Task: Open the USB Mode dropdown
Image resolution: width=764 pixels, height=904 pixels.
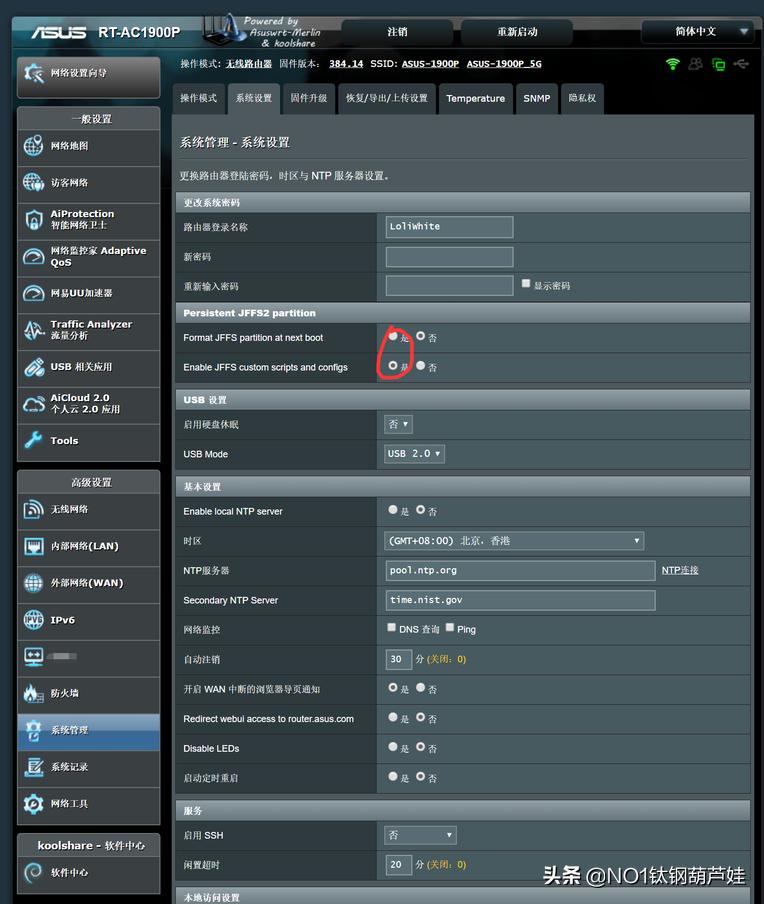Action: point(415,454)
